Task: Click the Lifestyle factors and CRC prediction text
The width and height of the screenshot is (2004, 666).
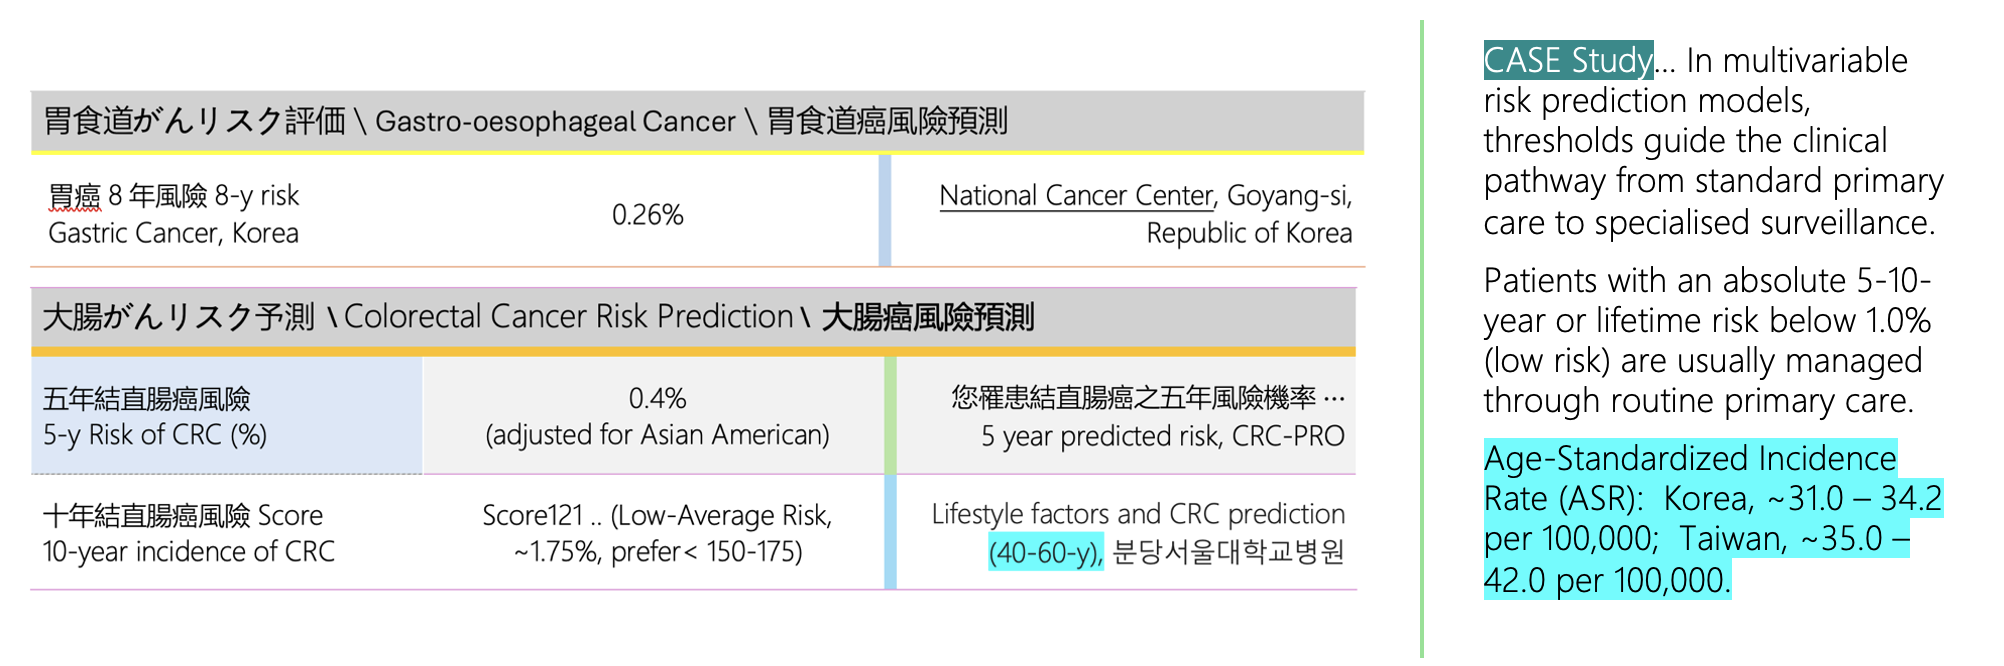Action: click(1138, 514)
